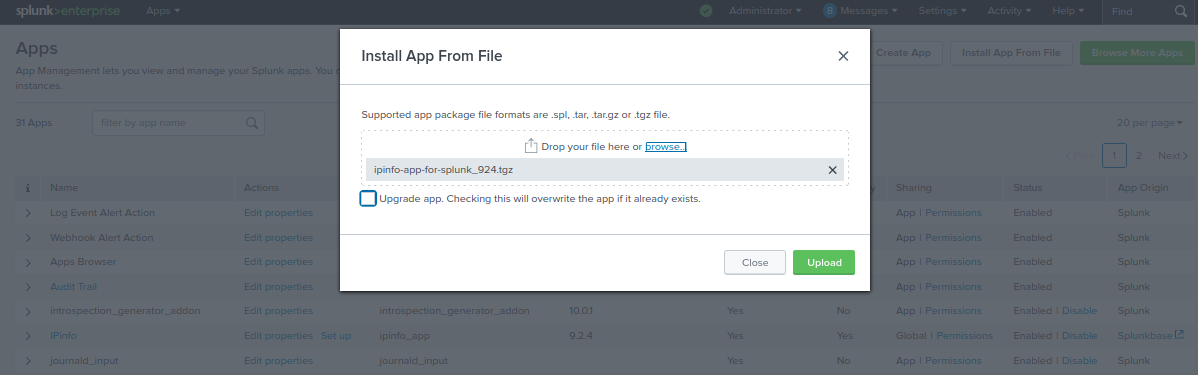Click the upload file icon in drop zone
Image resolution: width=1198 pixels, height=375 pixels.
pos(531,146)
